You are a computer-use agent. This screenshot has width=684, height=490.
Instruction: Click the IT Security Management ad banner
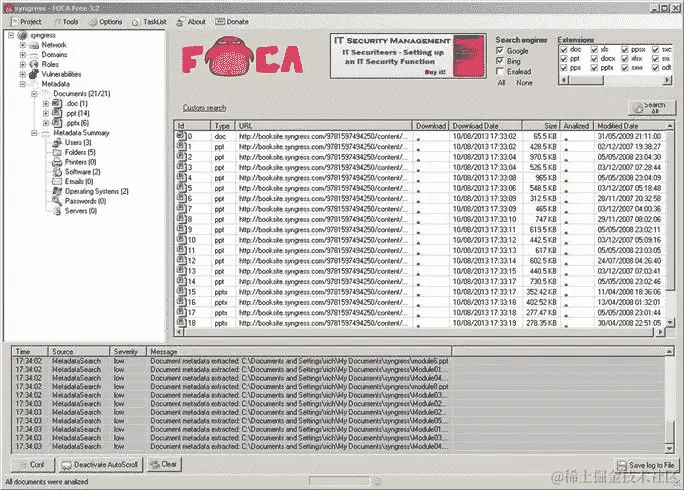click(x=408, y=56)
